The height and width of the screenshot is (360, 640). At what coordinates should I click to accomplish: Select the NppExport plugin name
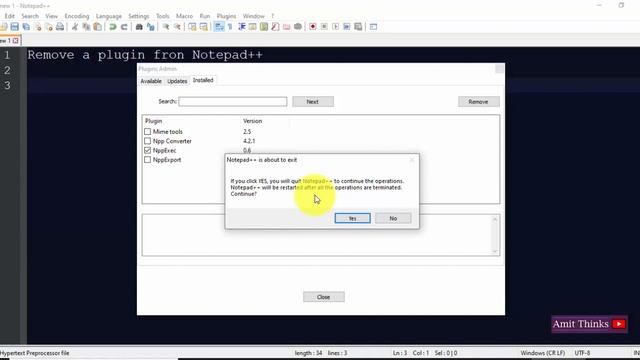167,160
